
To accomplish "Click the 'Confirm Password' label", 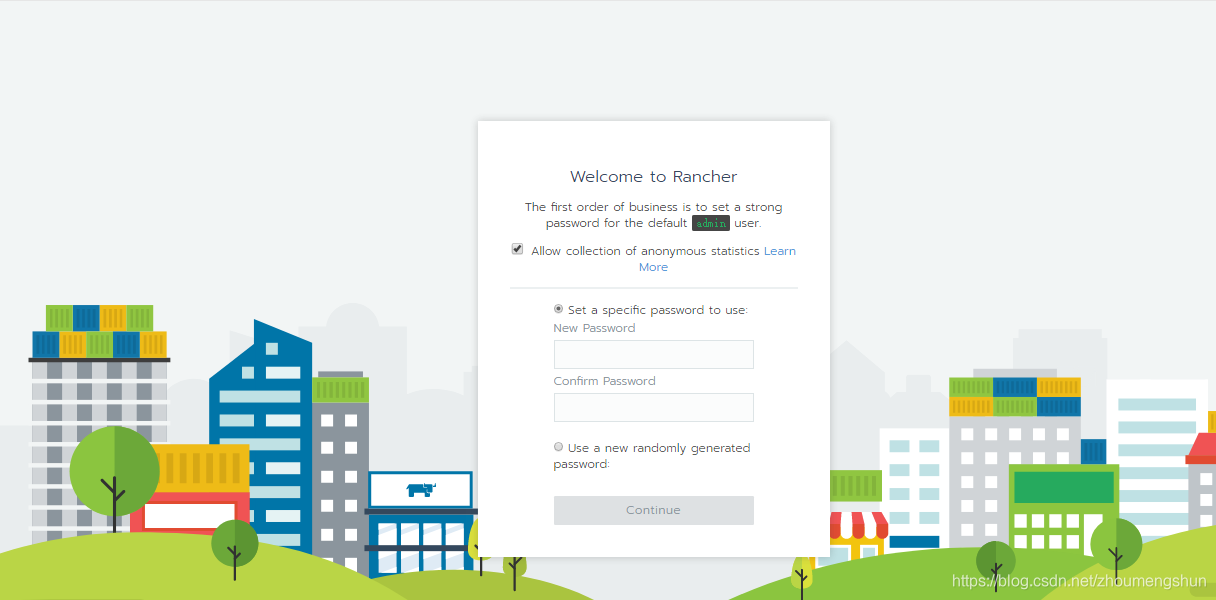I will [x=604, y=381].
